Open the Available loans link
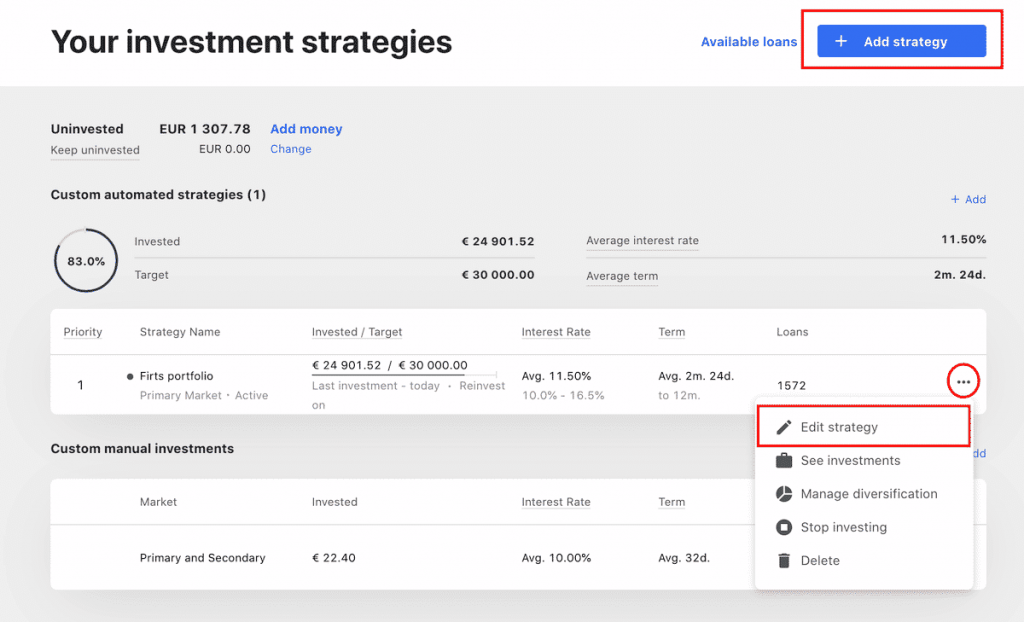Image resolution: width=1024 pixels, height=622 pixels. point(749,42)
